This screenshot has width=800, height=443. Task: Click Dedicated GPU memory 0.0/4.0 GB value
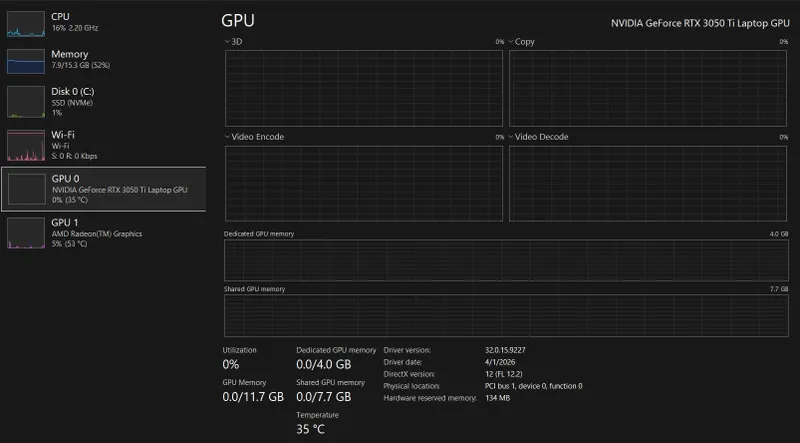coord(323,364)
